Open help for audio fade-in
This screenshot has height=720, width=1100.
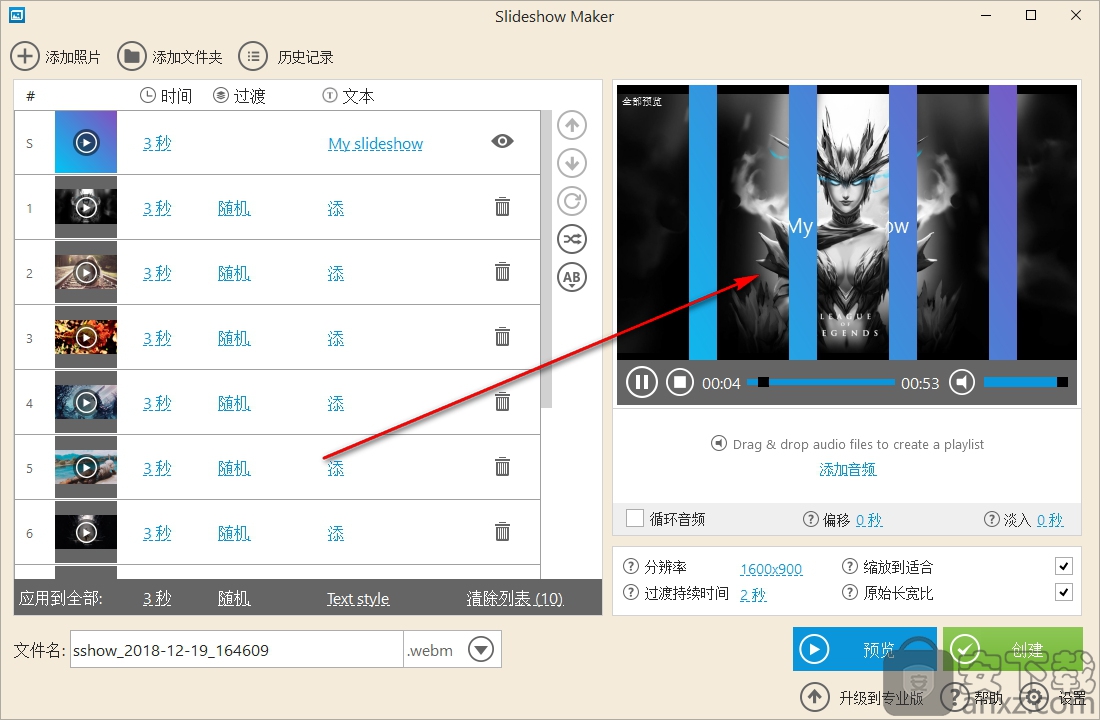tap(992, 519)
